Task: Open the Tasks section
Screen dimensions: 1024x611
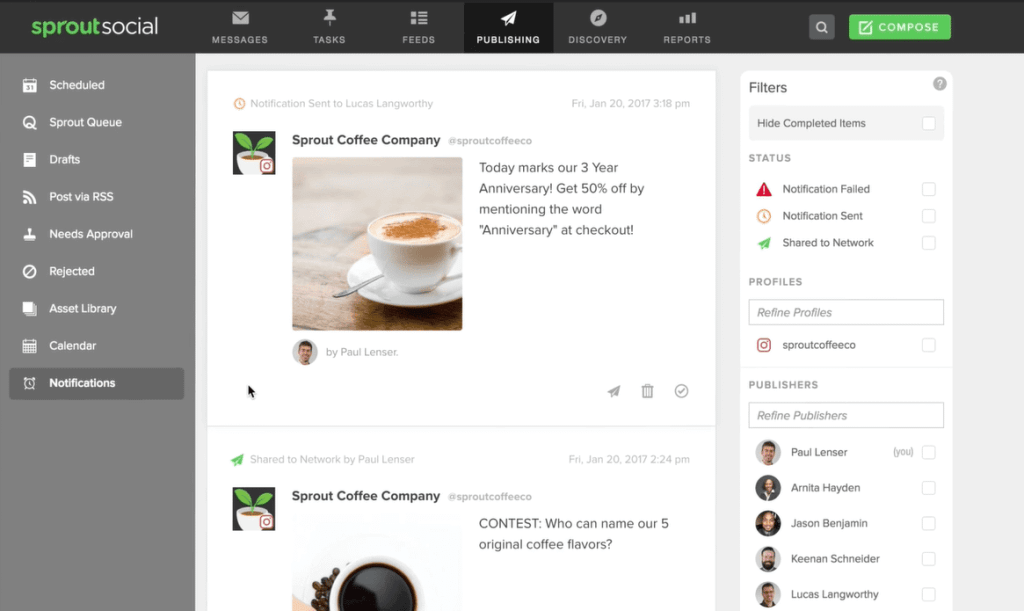Action: point(328,27)
